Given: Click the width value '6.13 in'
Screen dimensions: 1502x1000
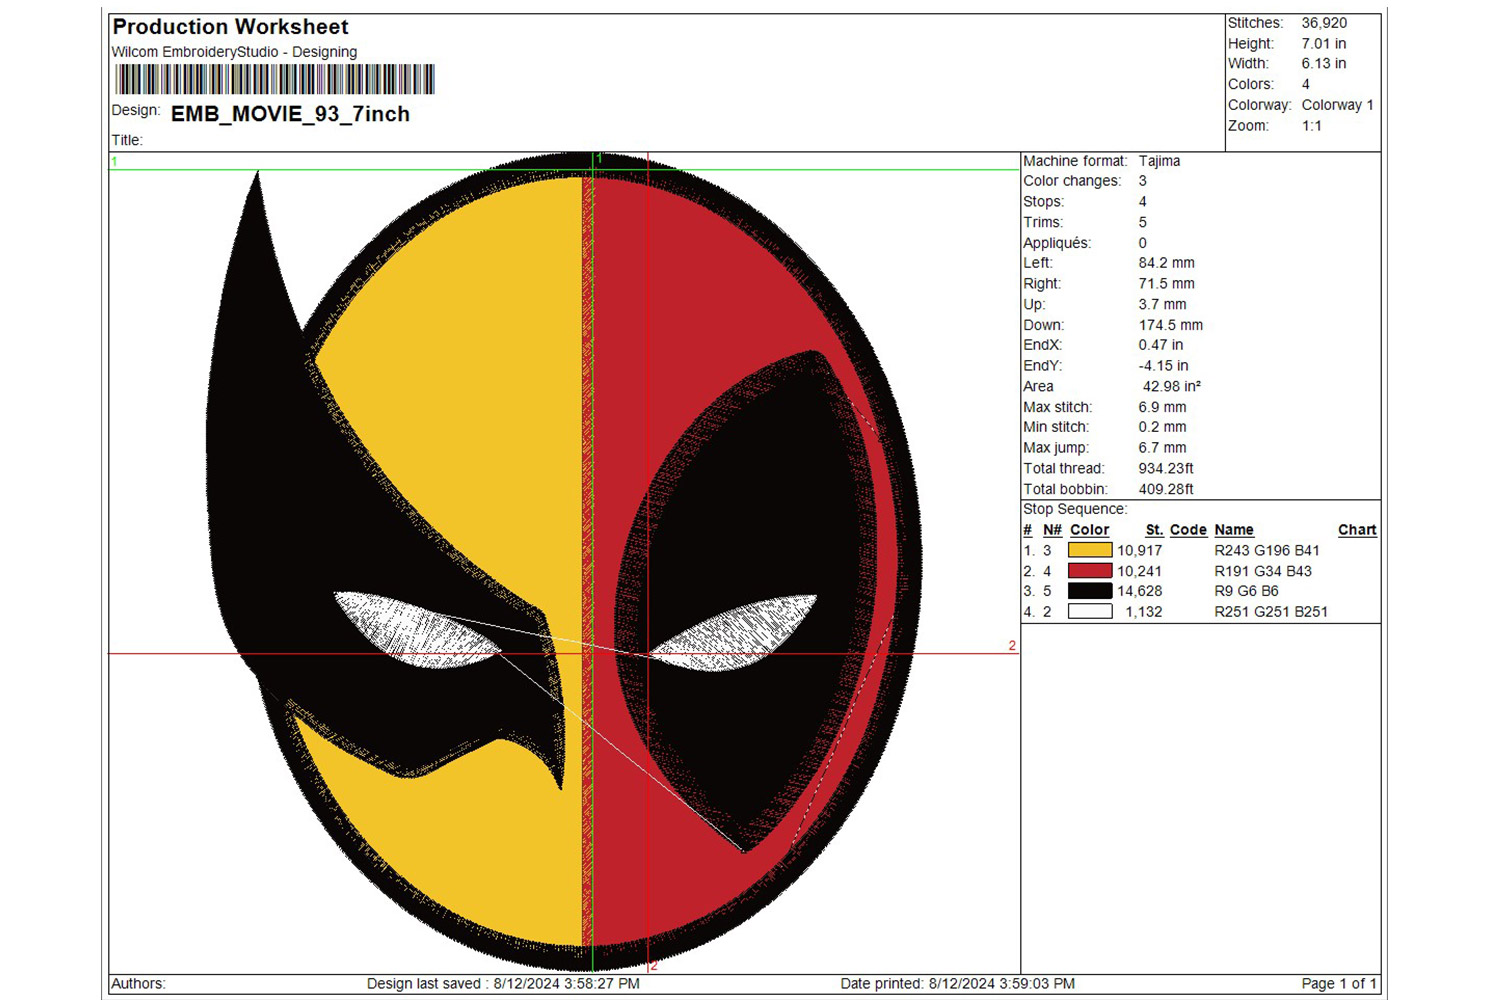Looking at the screenshot, I should [x=1324, y=63].
